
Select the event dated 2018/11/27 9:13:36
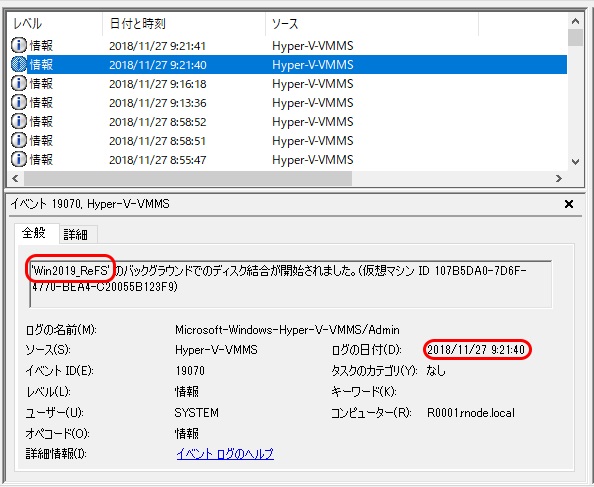pos(288,102)
